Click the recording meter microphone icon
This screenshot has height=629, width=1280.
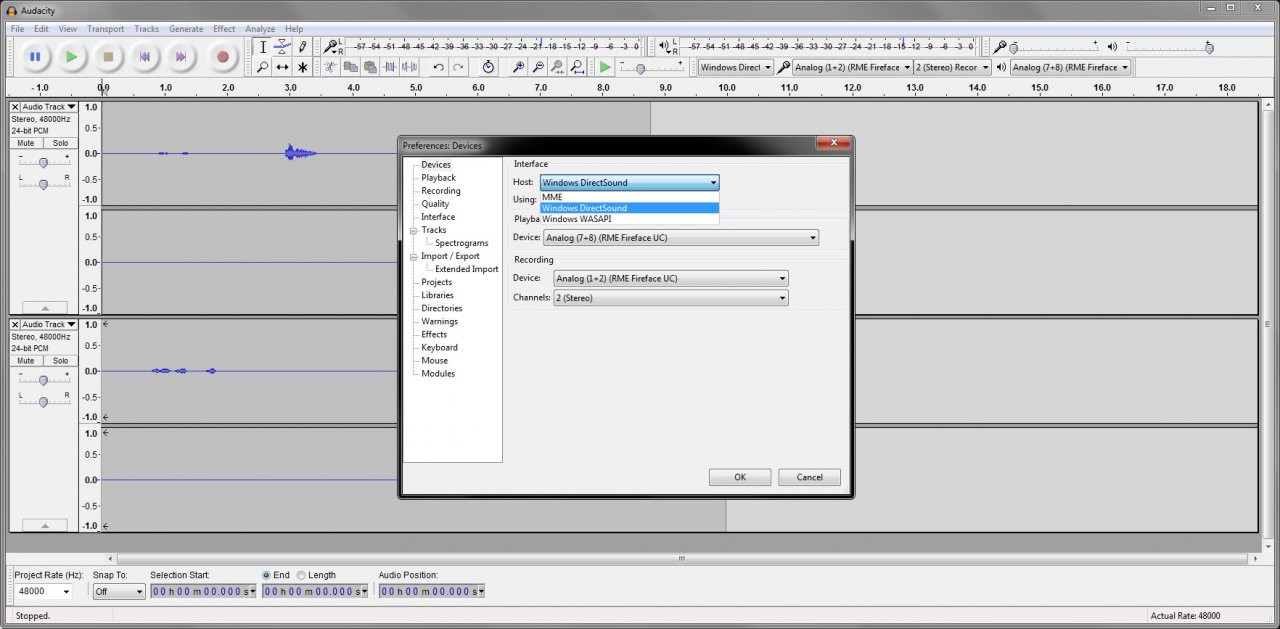pyautogui.click(x=329, y=47)
